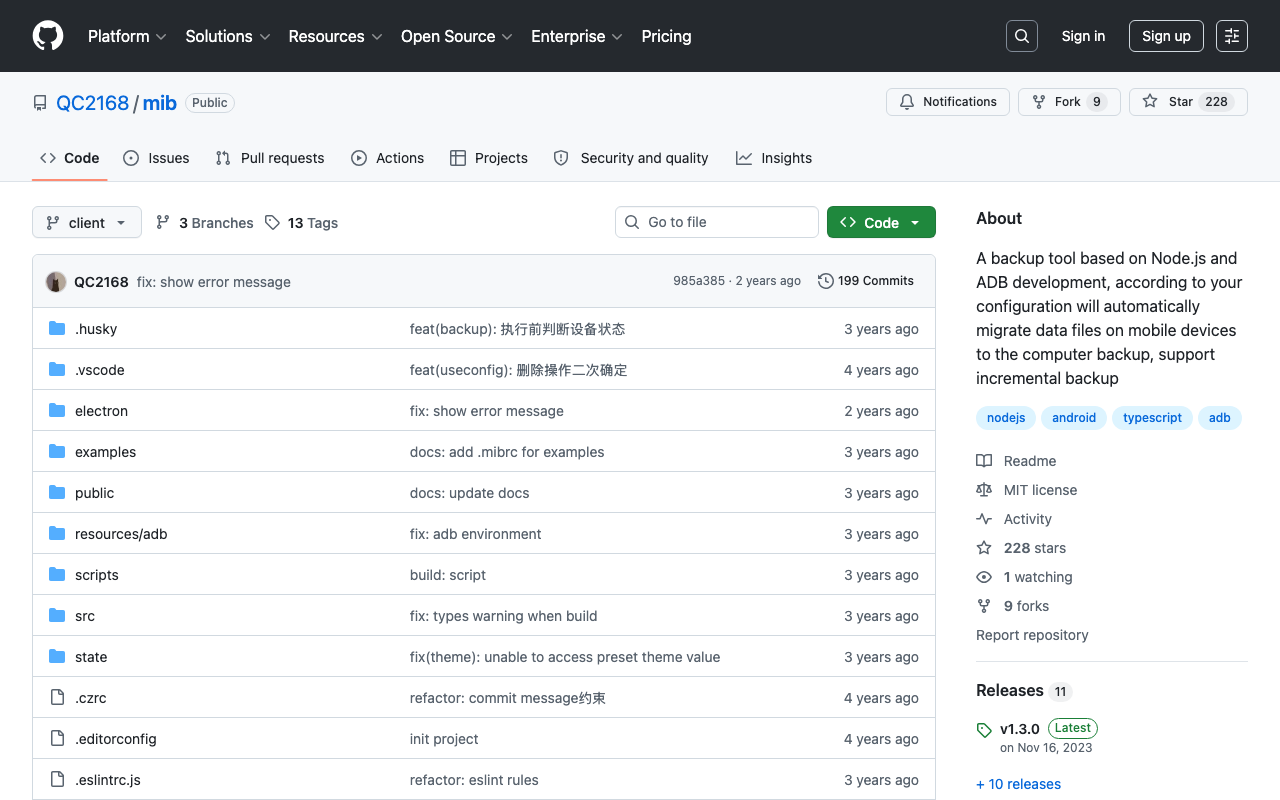Screen dimensions: 1280x800
Task: Select the nodejs topic tag
Action: point(1006,418)
